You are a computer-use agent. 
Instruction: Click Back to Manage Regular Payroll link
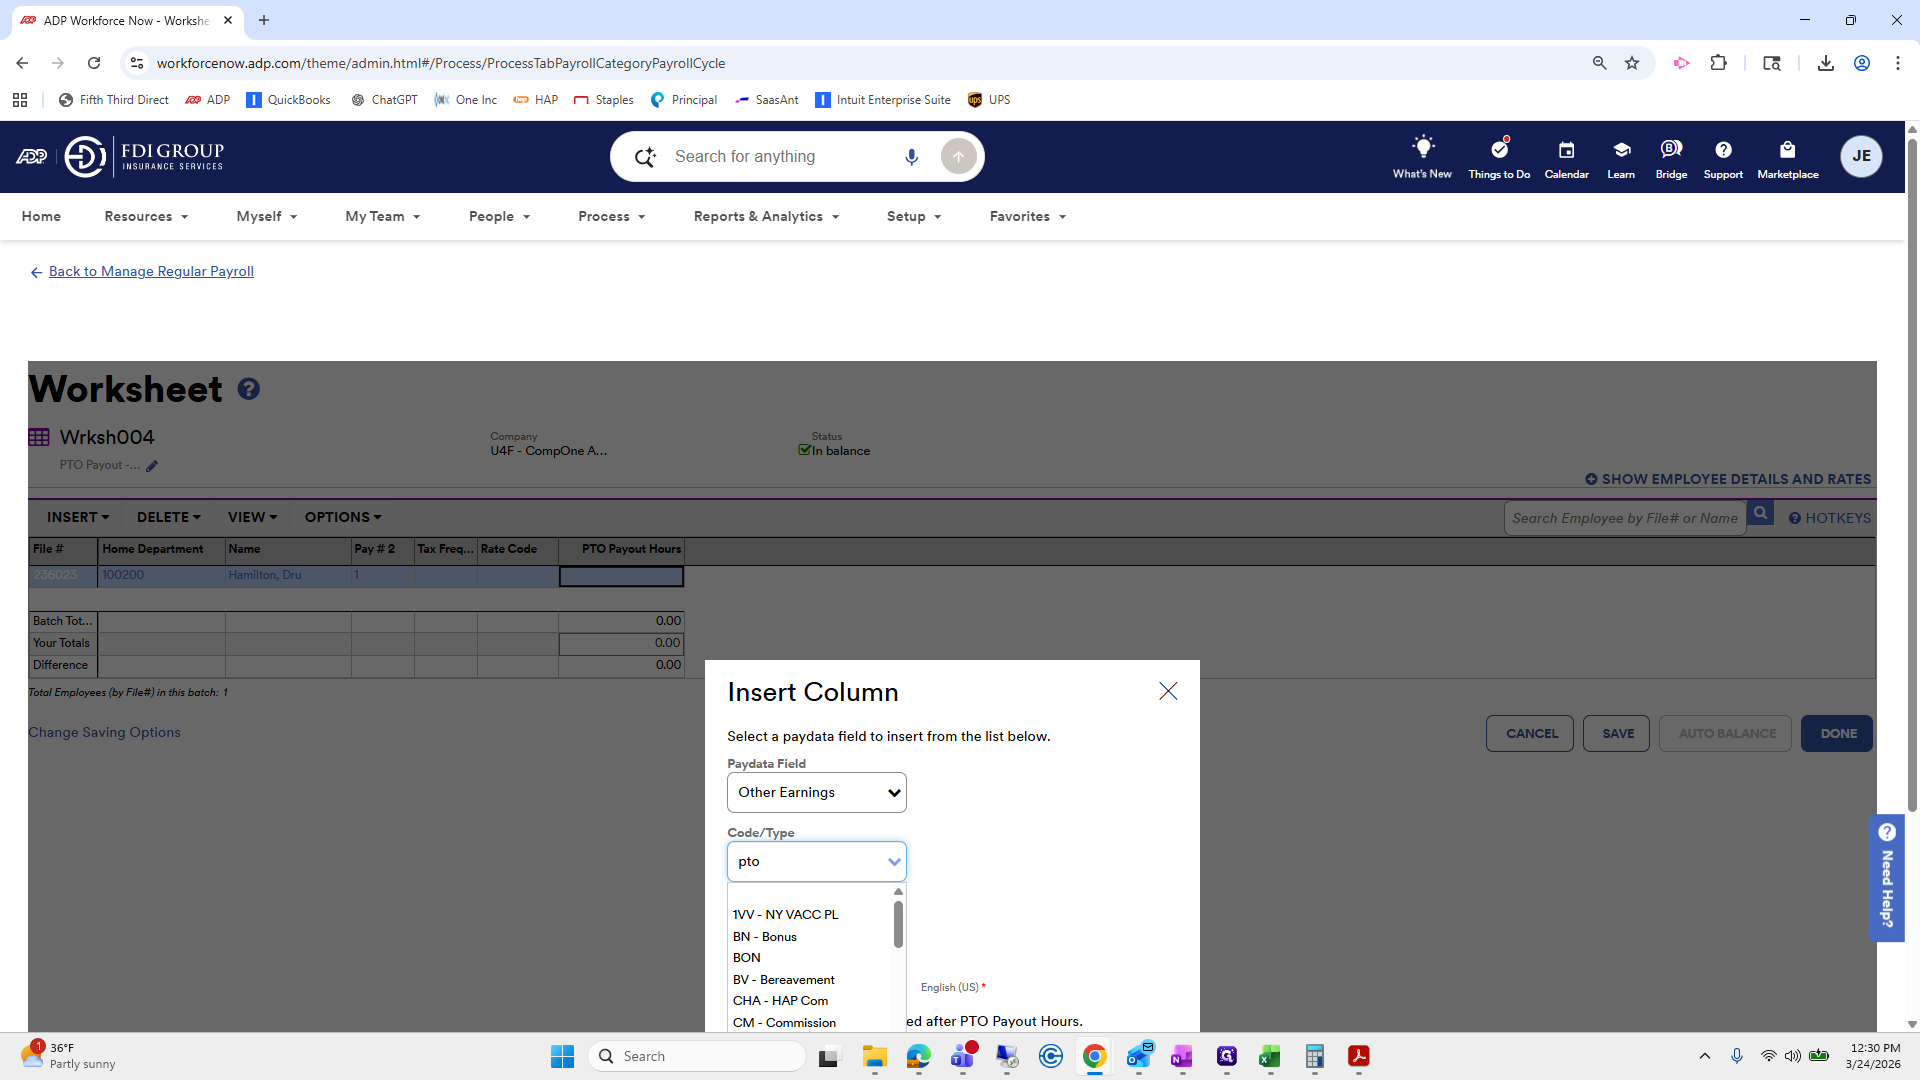point(151,271)
